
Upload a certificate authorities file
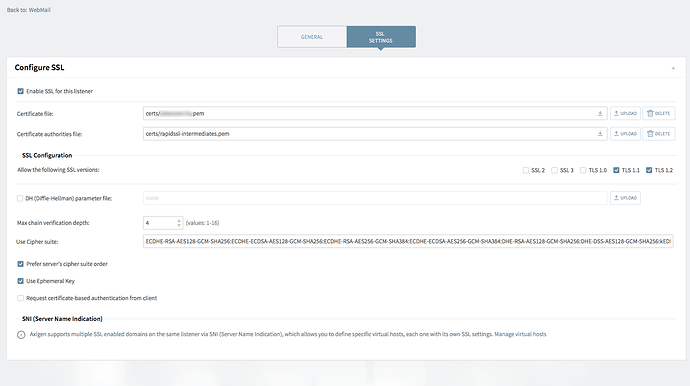625,134
